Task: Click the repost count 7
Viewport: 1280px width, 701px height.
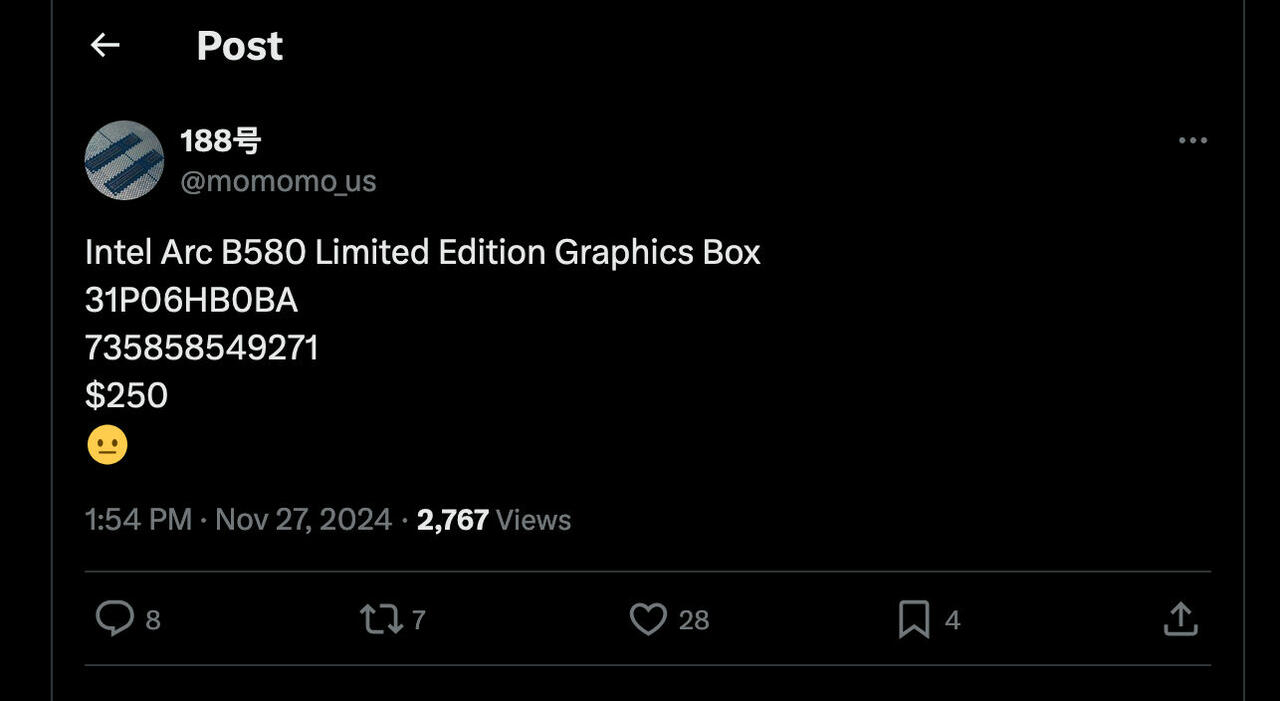Action: 419,621
